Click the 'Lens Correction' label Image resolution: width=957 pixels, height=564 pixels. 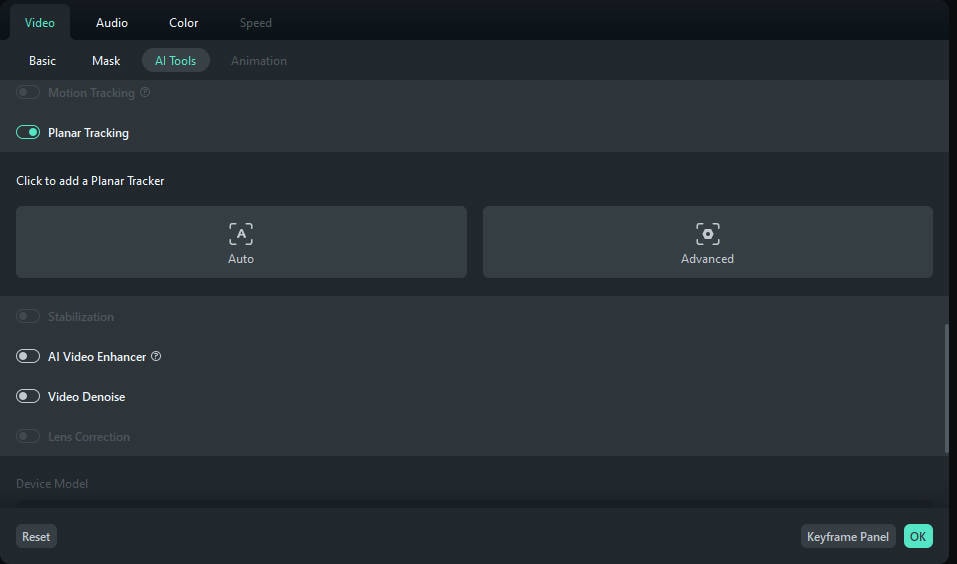(89, 436)
